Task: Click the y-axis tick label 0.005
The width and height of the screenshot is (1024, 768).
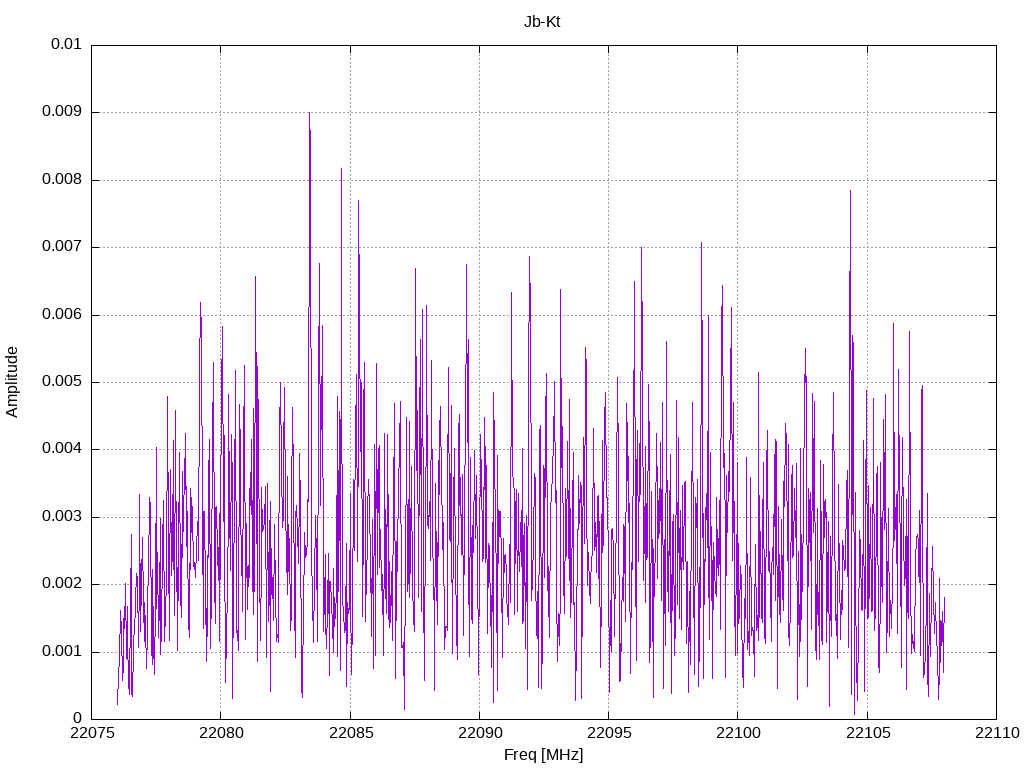Action: click(x=62, y=381)
